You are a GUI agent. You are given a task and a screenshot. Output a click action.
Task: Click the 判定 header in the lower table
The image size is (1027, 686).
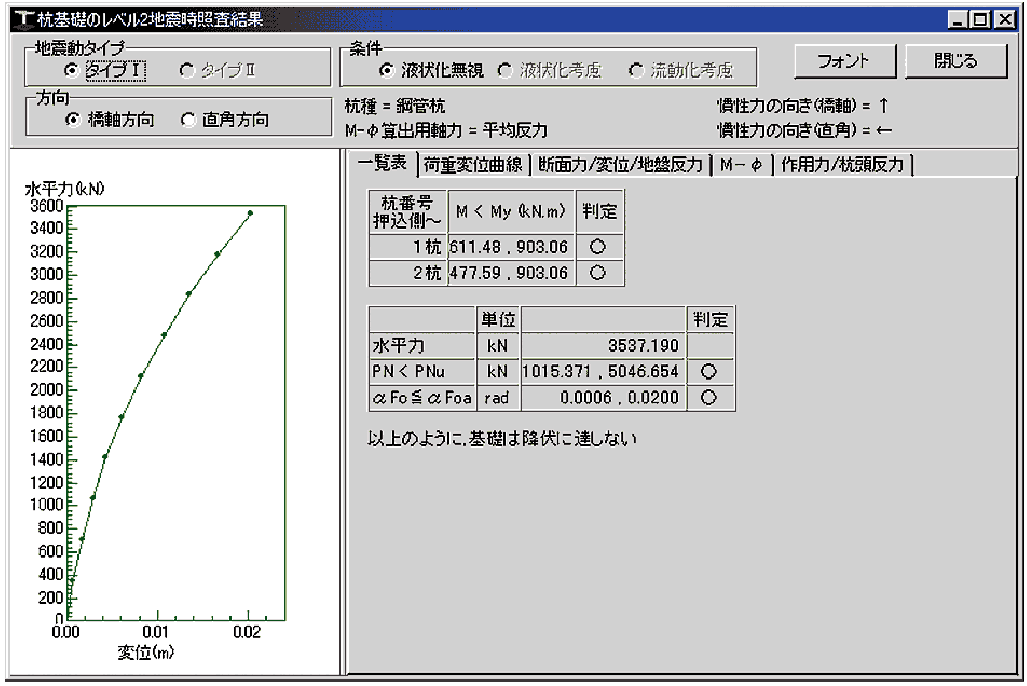tap(711, 320)
